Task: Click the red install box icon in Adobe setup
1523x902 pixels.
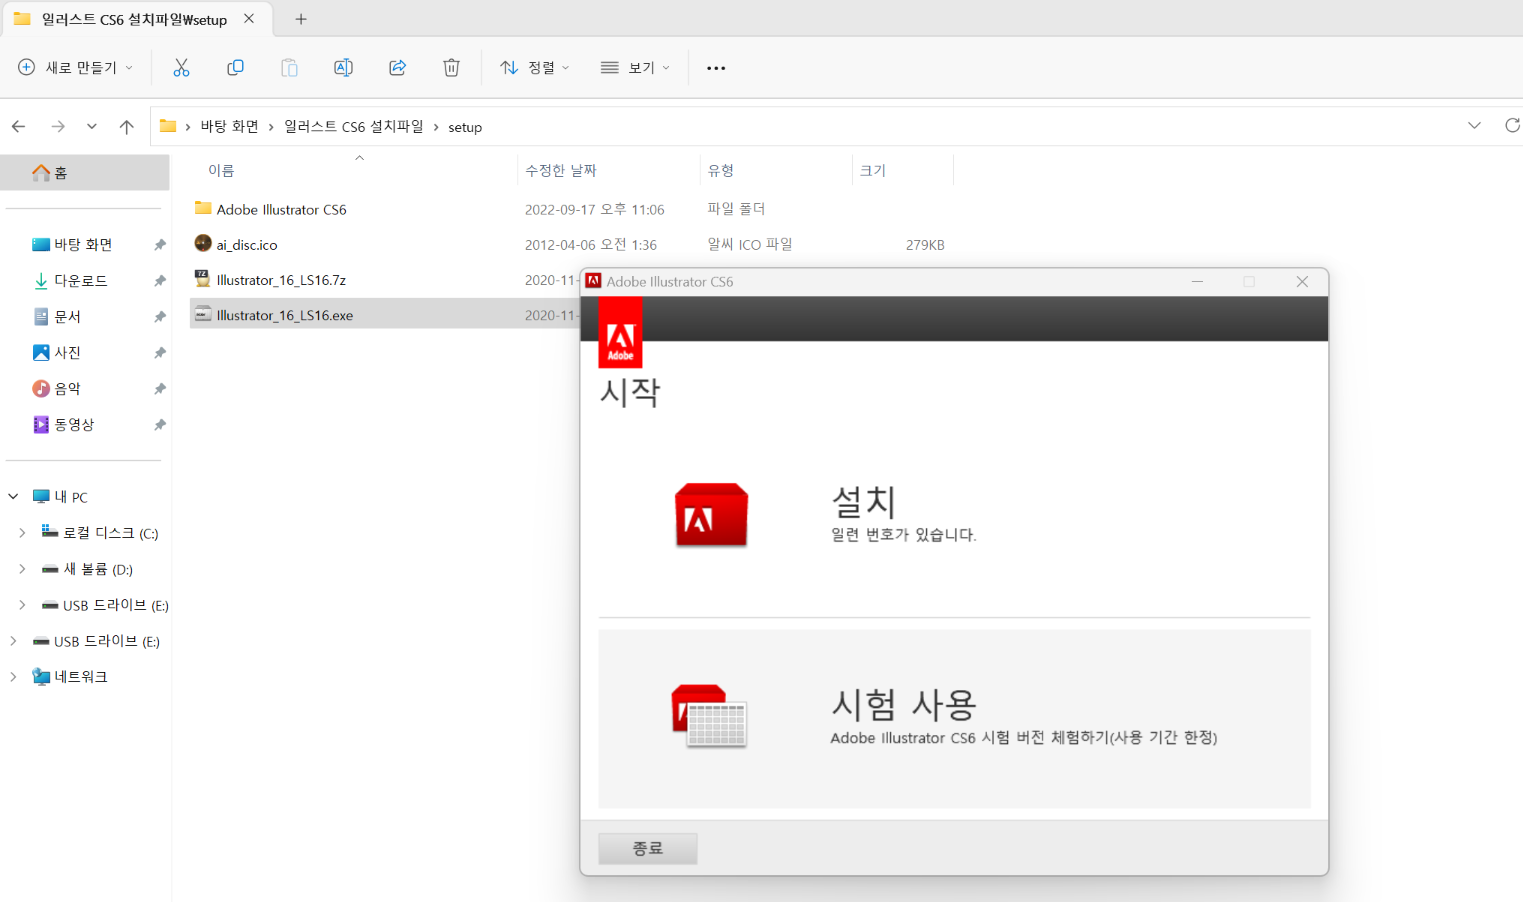Action: tap(711, 515)
